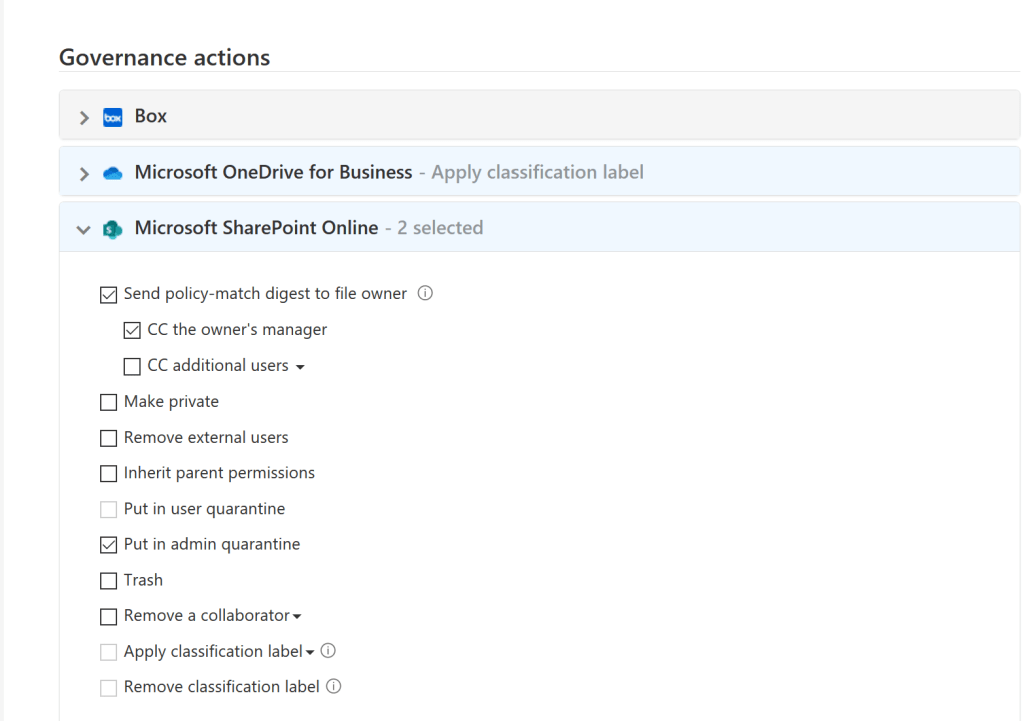Enable the Trash checkbox
Image resolution: width=1023 pixels, height=721 pixels.
coord(109,581)
